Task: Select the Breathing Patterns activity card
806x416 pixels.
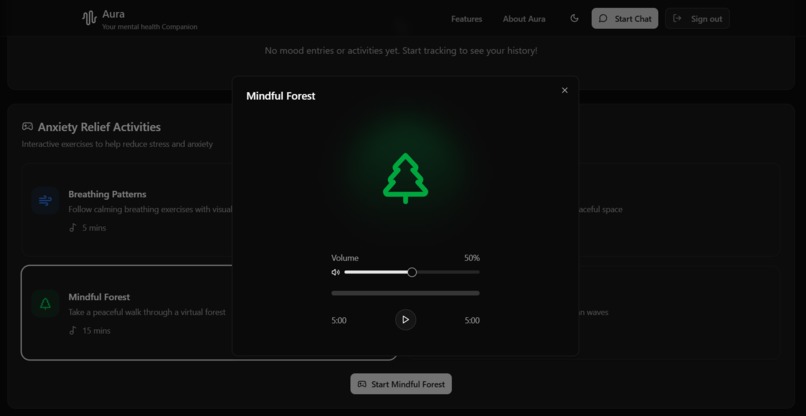Action: click(x=126, y=210)
